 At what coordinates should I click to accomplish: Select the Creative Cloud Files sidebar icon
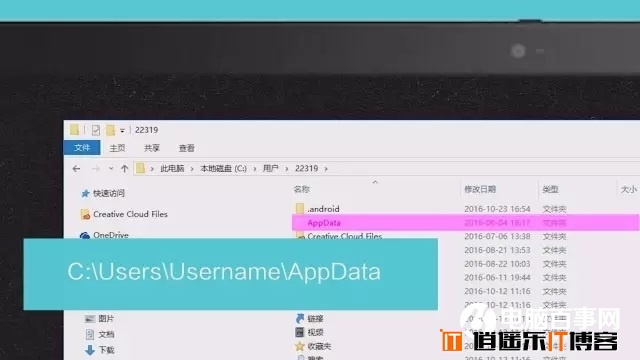click(x=85, y=214)
